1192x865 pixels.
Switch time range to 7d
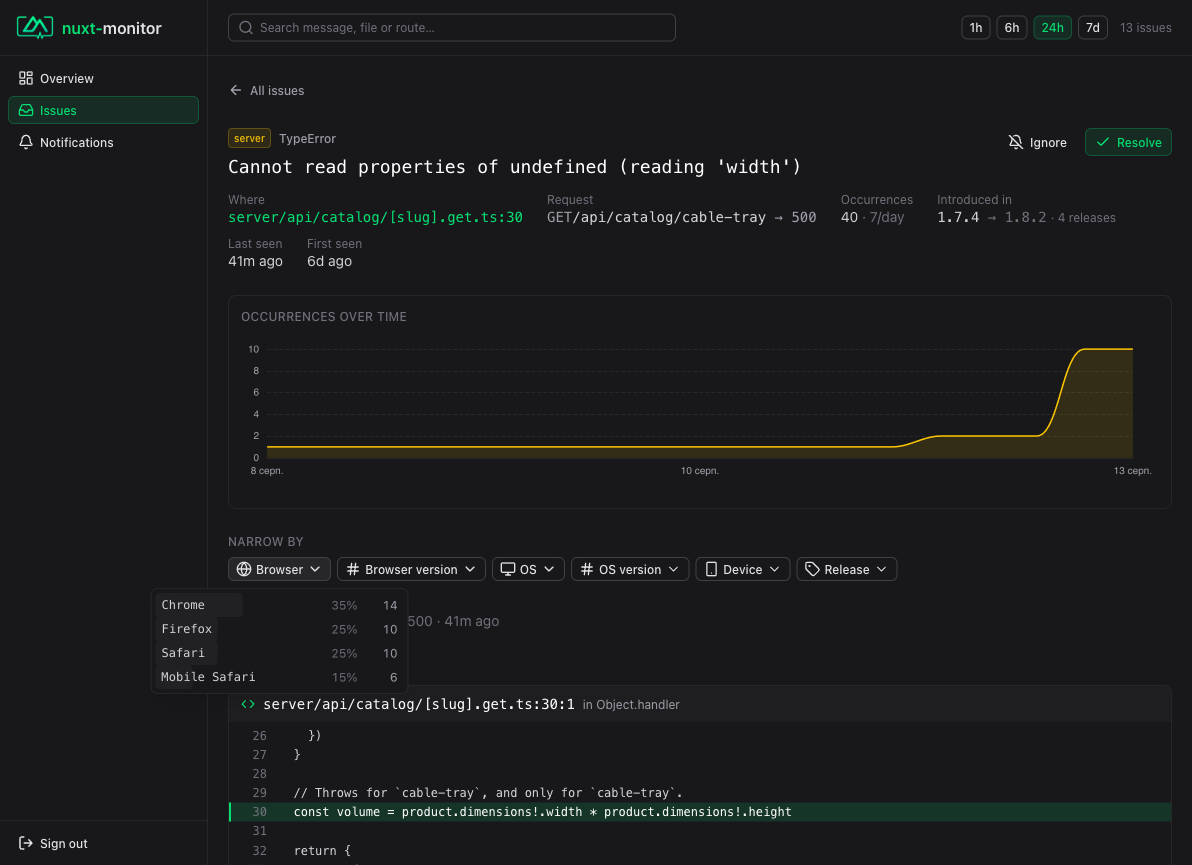(x=1092, y=27)
